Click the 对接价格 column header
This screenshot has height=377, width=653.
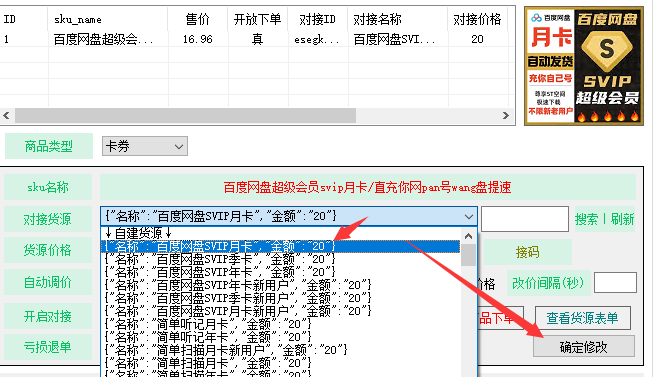tap(477, 19)
